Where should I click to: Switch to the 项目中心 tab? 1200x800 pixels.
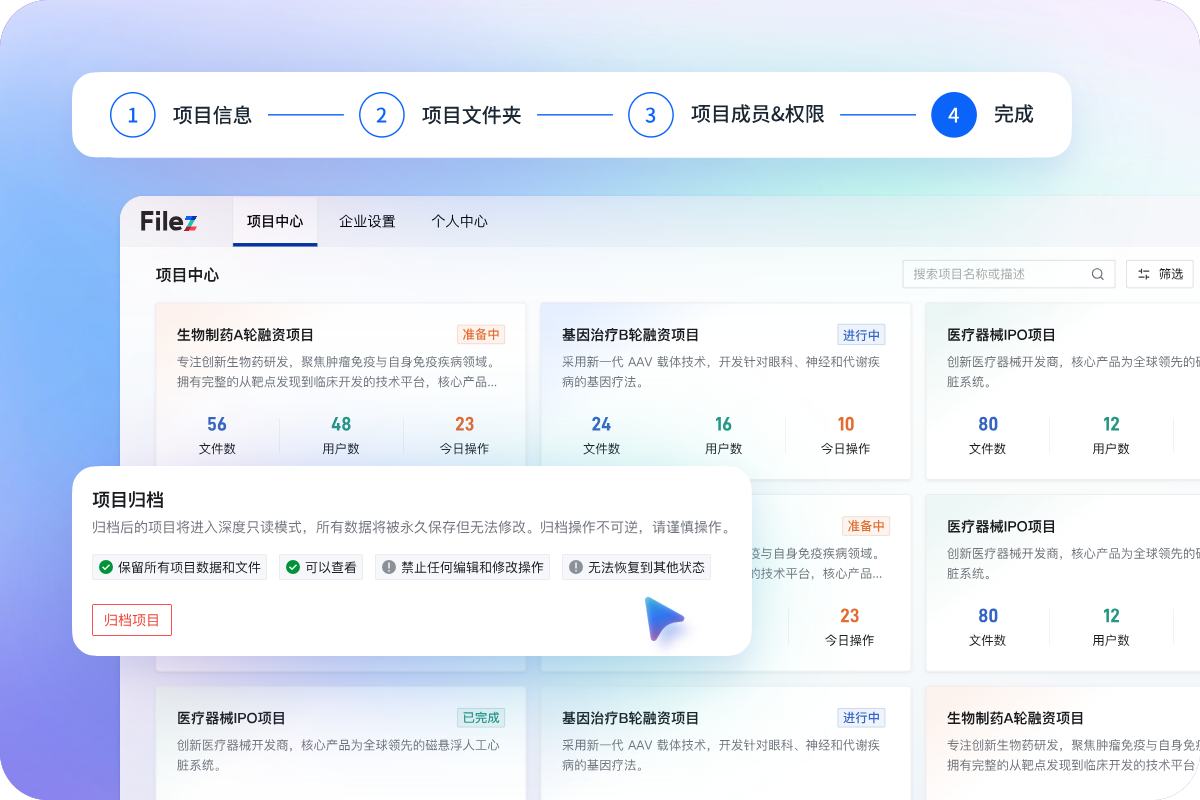point(275,221)
